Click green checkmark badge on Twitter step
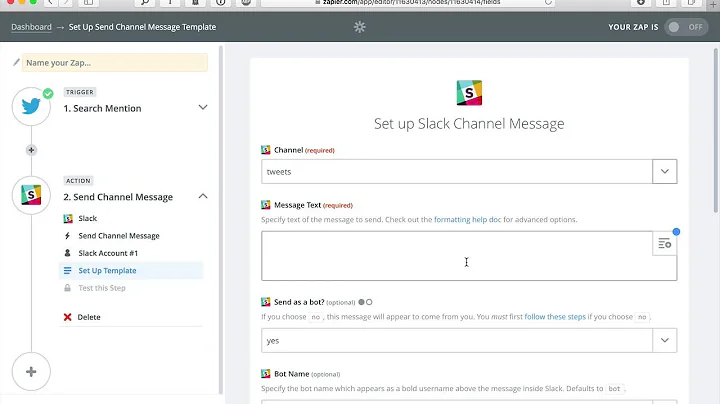Viewport: 720px width, 404px height. pos(48,94)
